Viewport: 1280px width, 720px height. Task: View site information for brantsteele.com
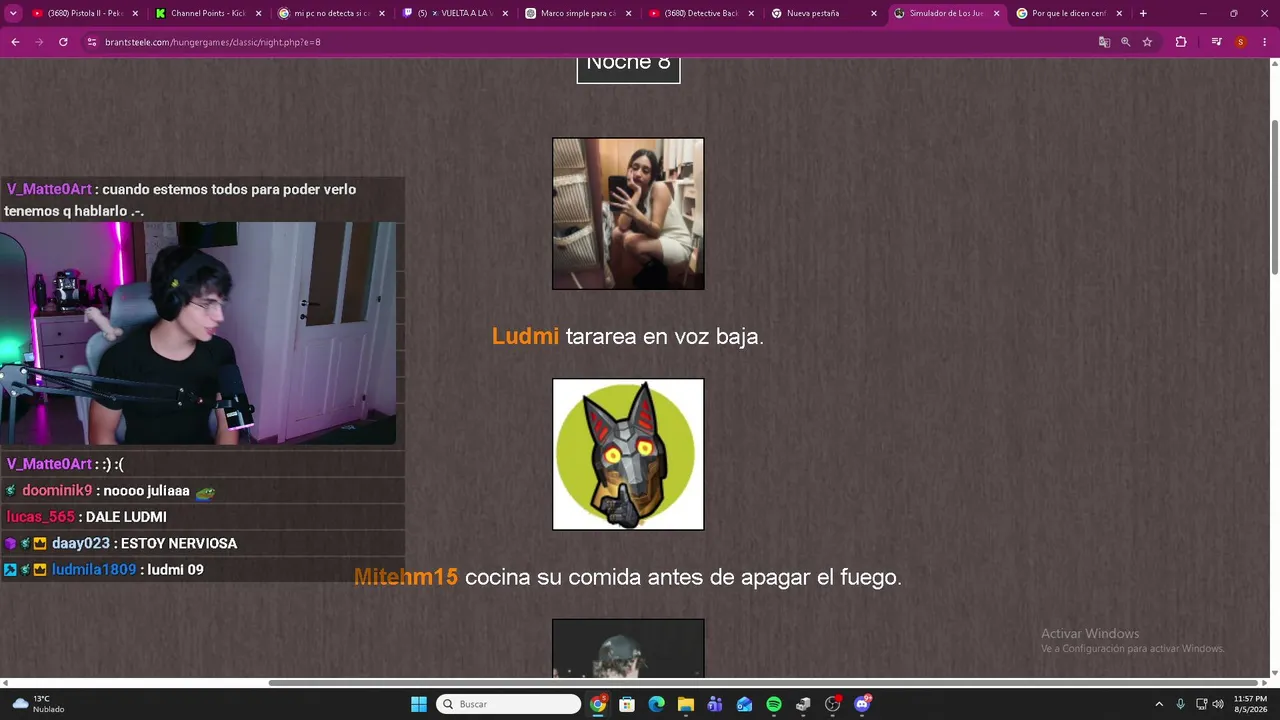92,42
